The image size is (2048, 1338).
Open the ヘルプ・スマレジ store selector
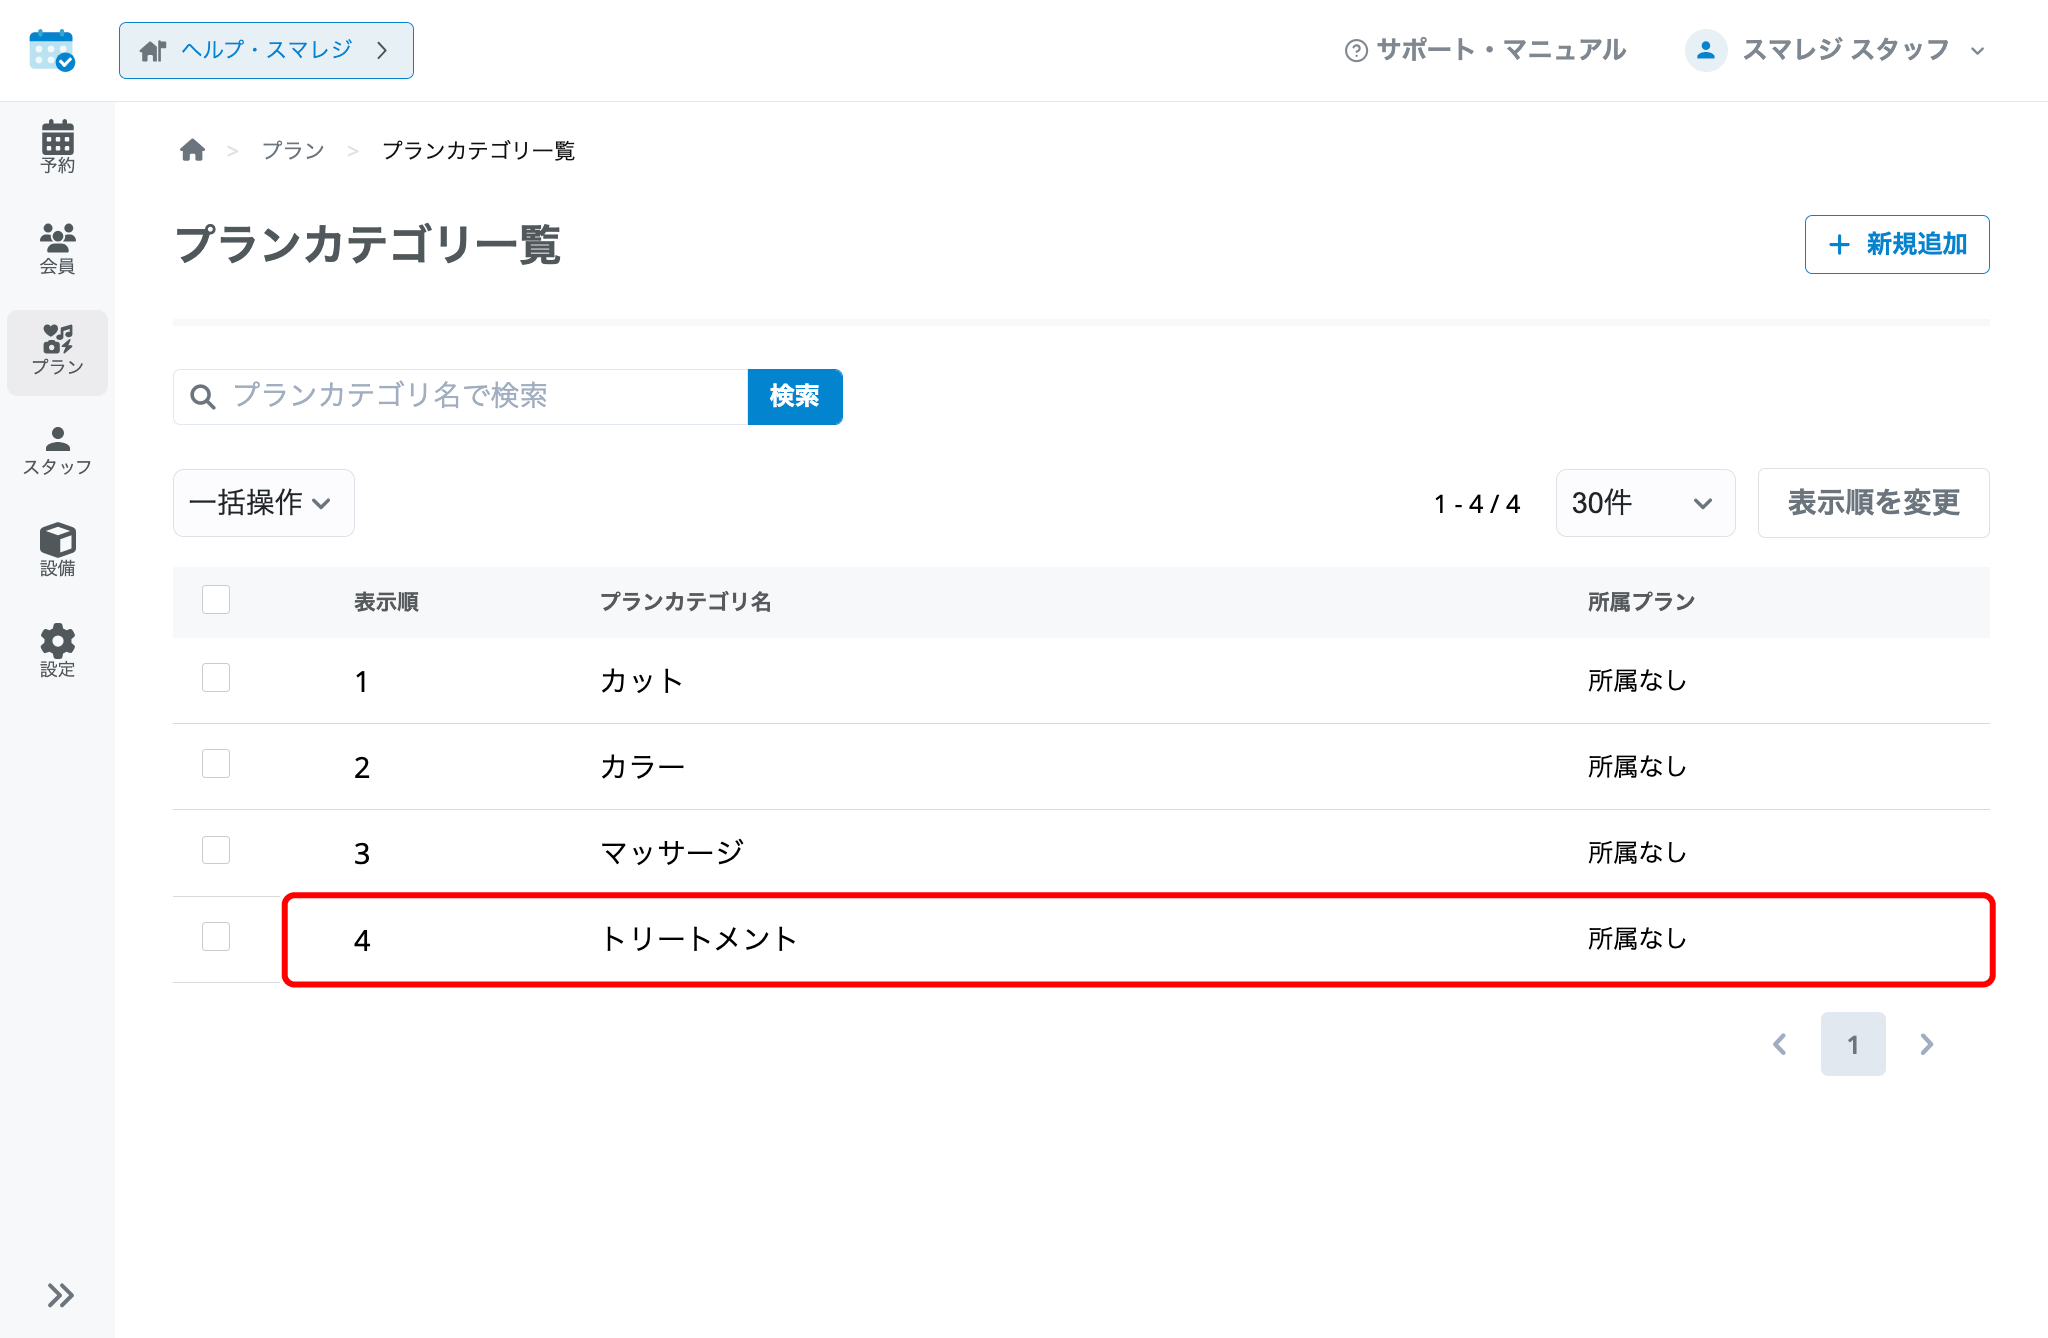coord(266,50)
